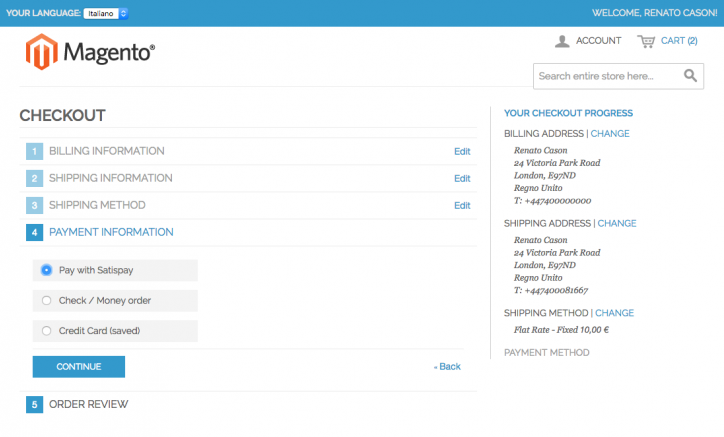Open the shopping cart icon
This screenshot has height=437, width=724.
click(646, 41)
